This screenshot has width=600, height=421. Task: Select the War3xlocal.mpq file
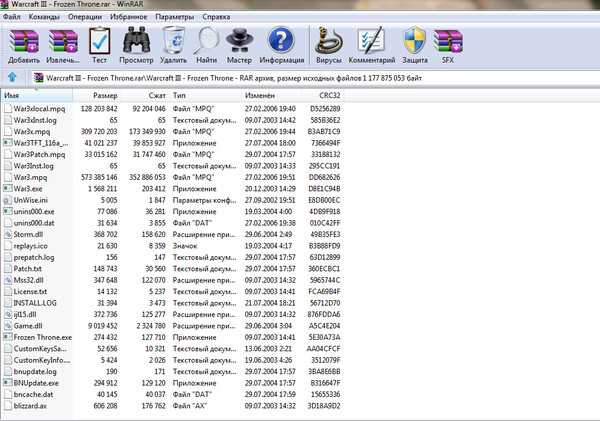(39, 109)
